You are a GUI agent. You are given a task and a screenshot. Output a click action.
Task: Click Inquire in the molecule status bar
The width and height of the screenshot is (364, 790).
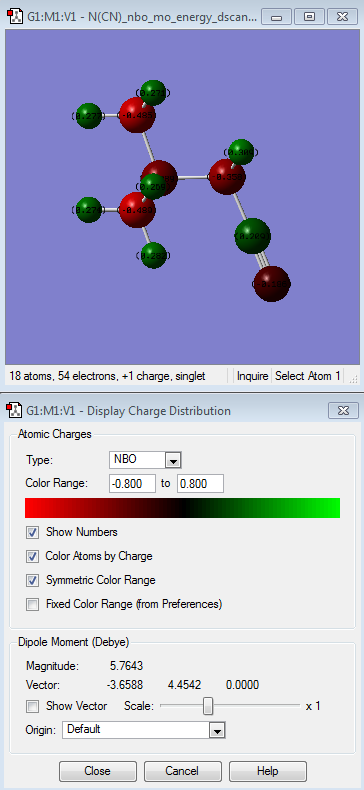pos(253,376)
